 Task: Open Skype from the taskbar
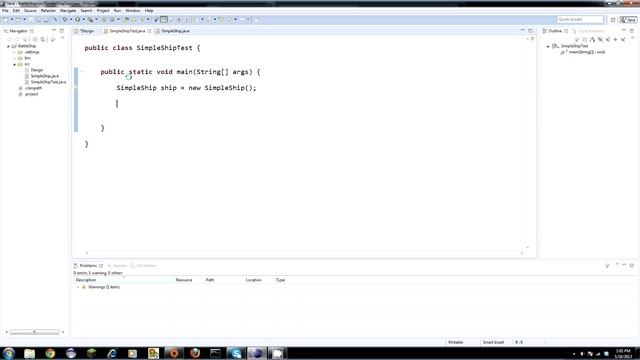[236, 353]
